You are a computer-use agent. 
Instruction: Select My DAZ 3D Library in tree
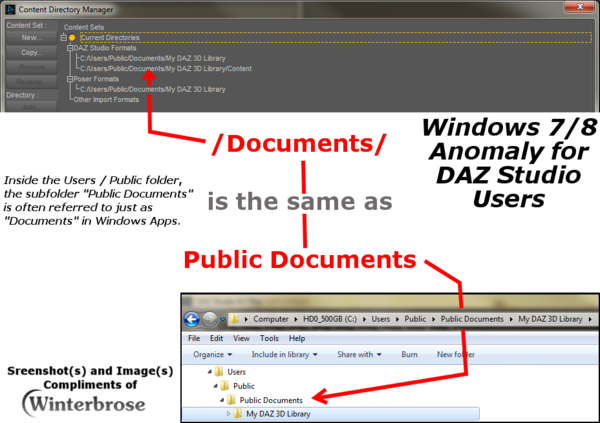(x=278, y=414)
